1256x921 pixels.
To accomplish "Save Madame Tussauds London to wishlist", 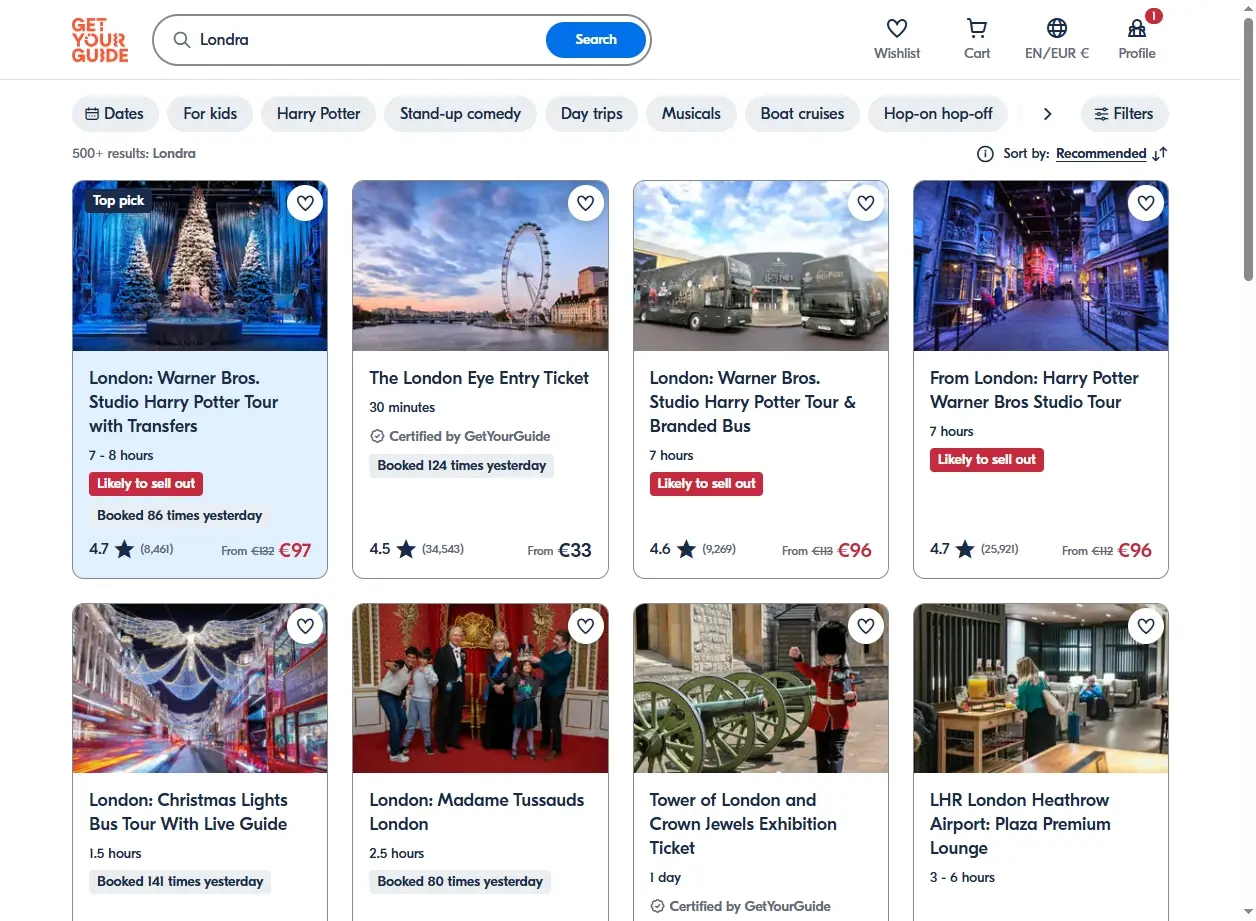I will tap(586, 626).
